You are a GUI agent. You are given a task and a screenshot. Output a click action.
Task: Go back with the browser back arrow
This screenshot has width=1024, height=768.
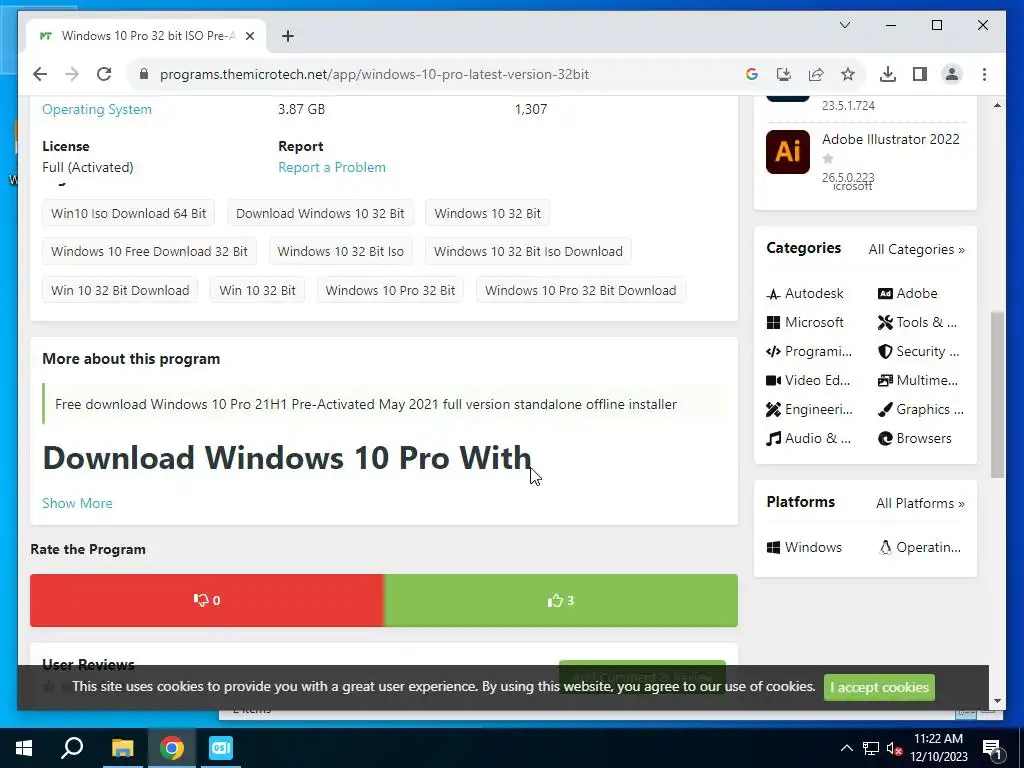(x=40, y=74)
